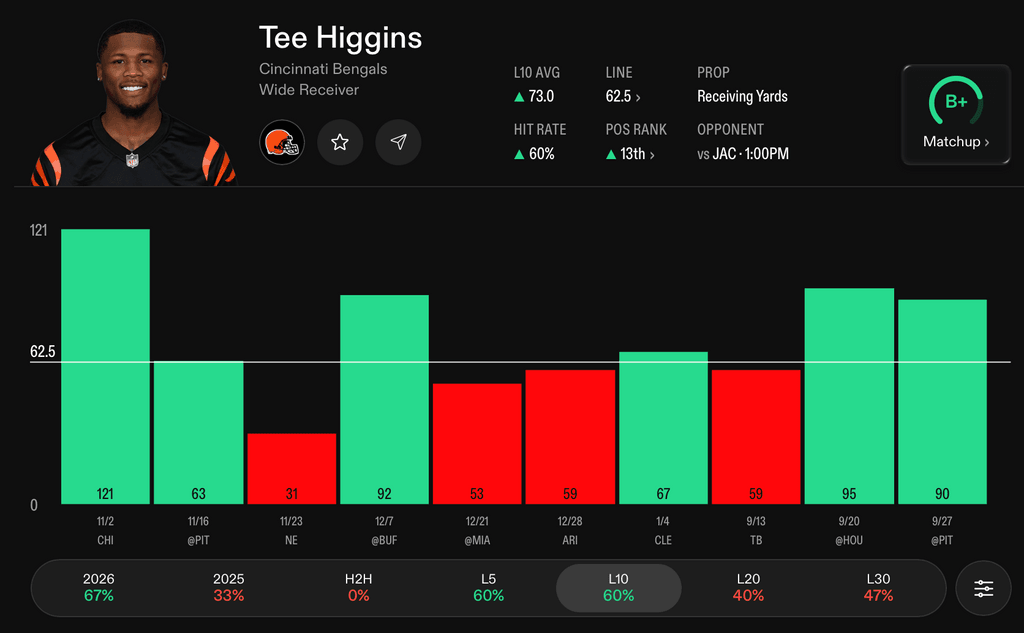Click the 12/21 @MIA date label
This screenshot has height=633, width=1024.
click(x=477, y=530)
